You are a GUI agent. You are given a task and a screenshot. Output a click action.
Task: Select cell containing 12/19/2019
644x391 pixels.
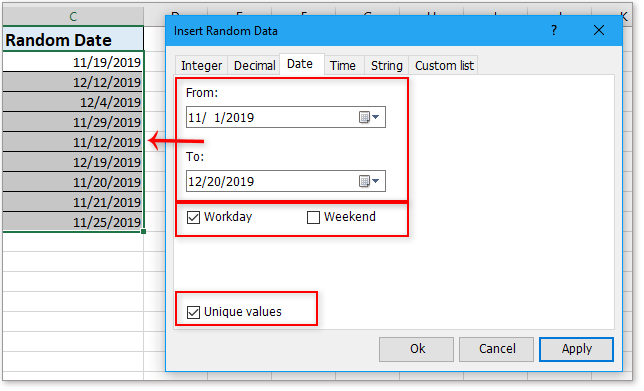tap(73, 162)
